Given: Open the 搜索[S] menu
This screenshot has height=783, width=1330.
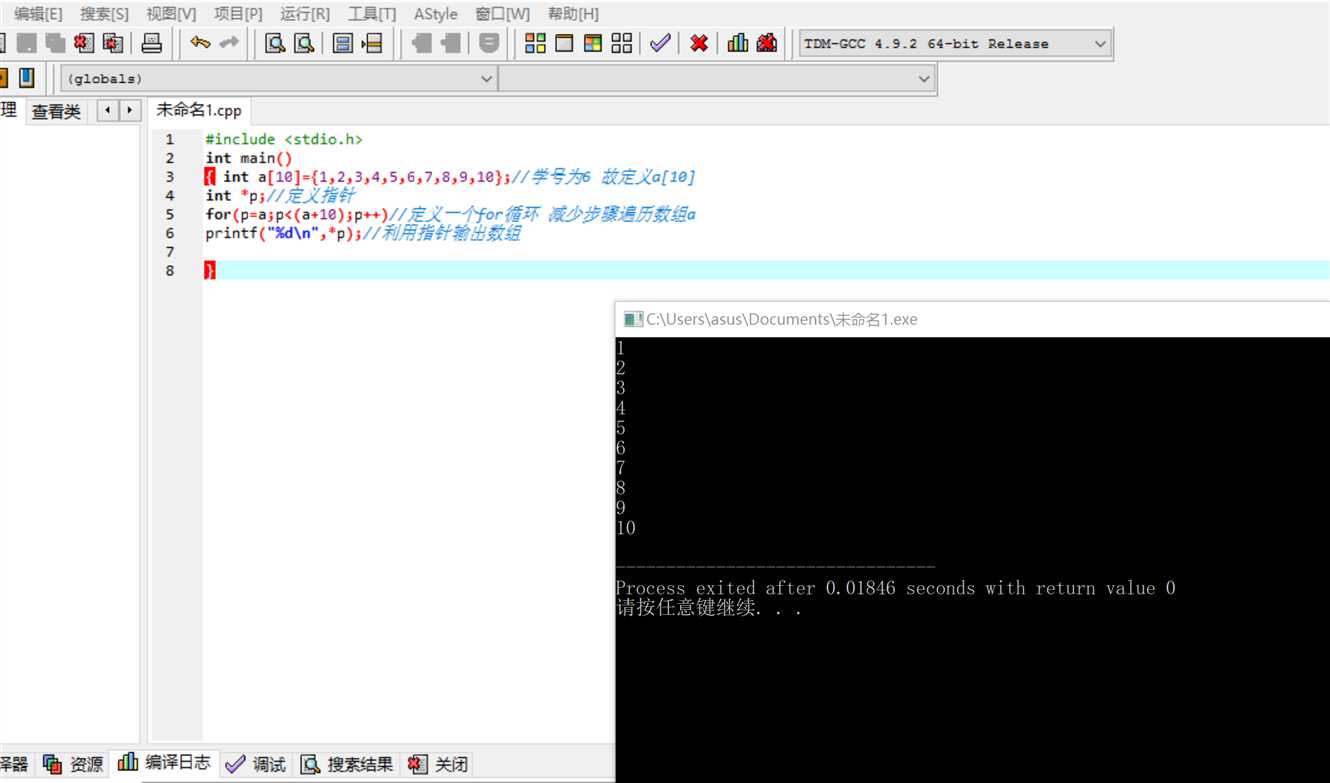Looking at the screenshot, I should coord(104,13).
